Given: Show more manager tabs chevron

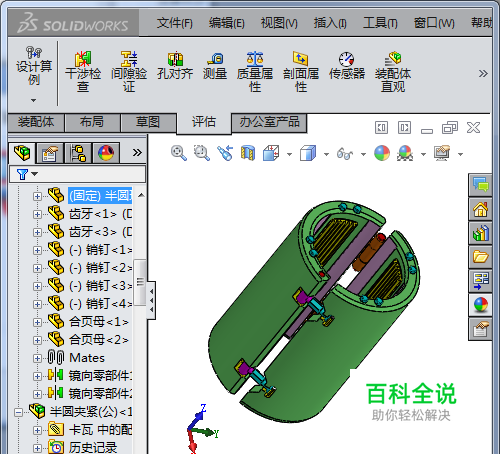Looking at the screenshot, I should click(137, 153).
